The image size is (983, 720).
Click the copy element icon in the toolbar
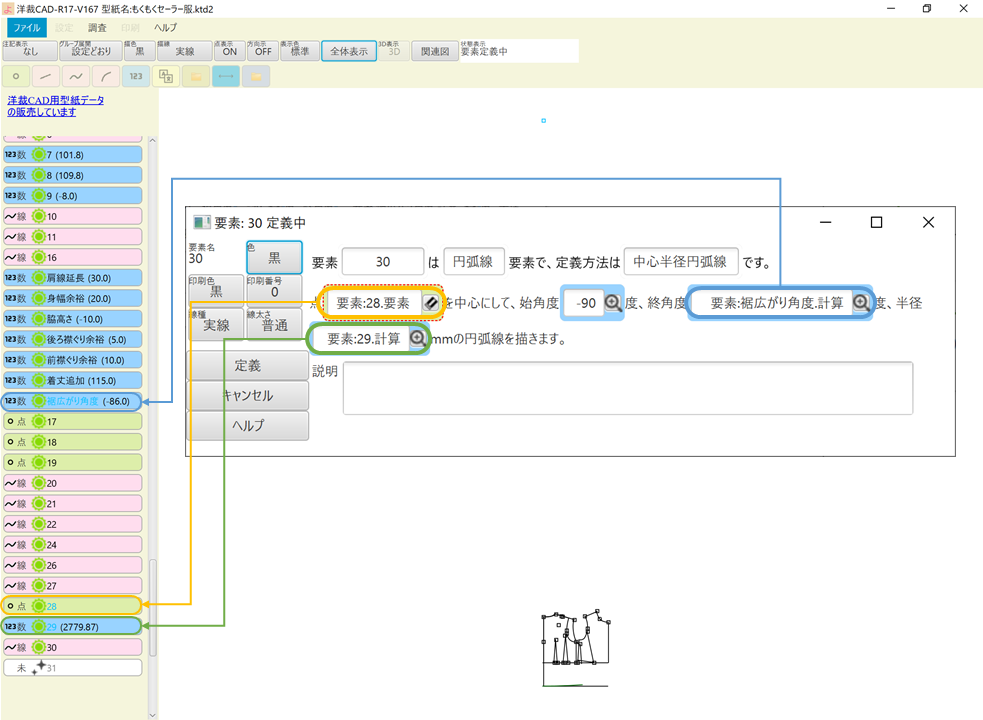166,75
